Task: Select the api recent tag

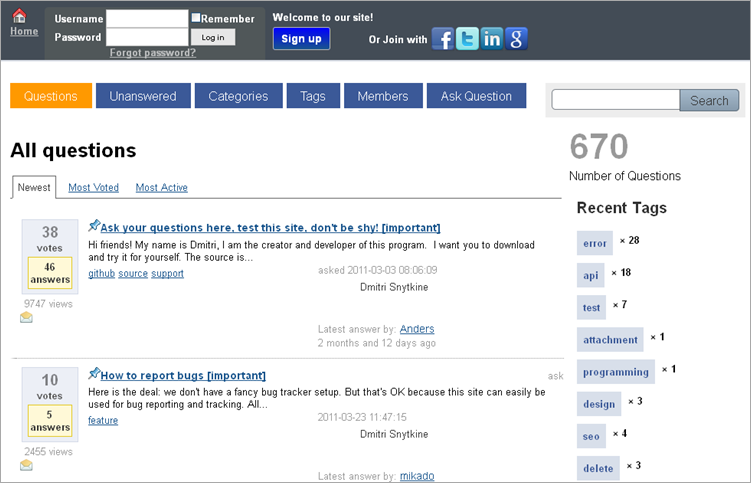Action: pos(591,275)
